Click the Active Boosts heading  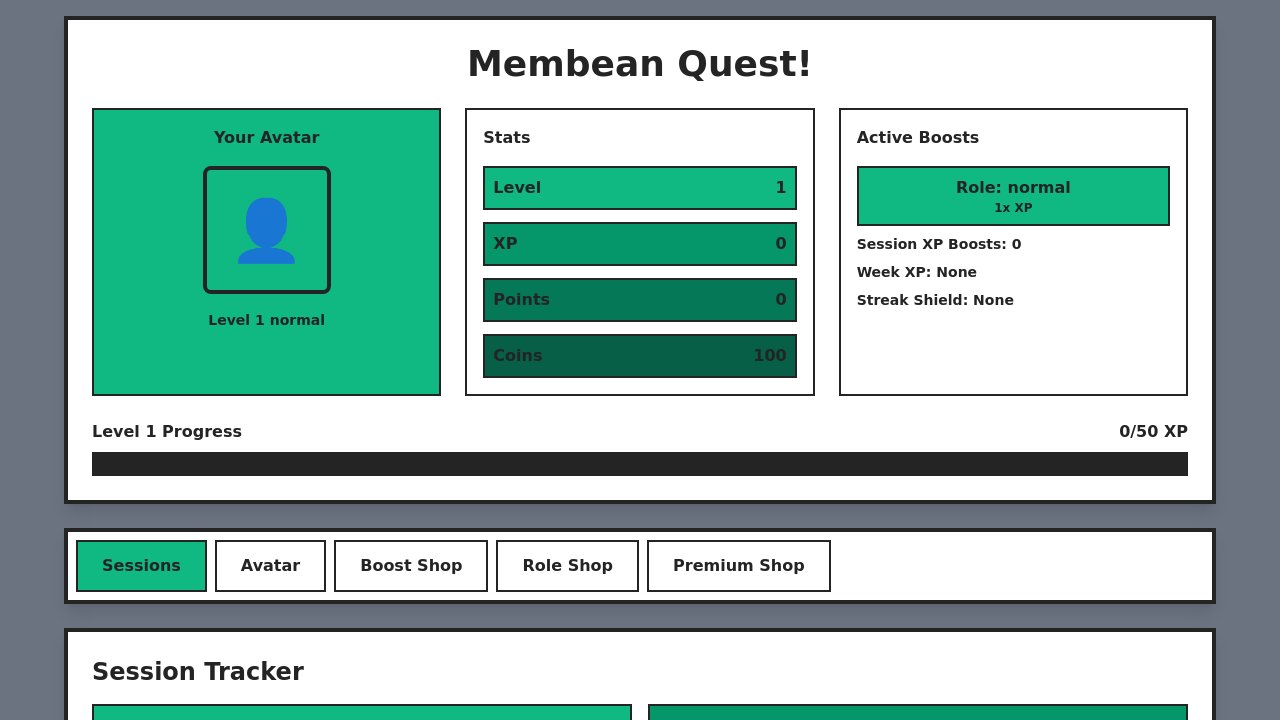coord(918,138)
